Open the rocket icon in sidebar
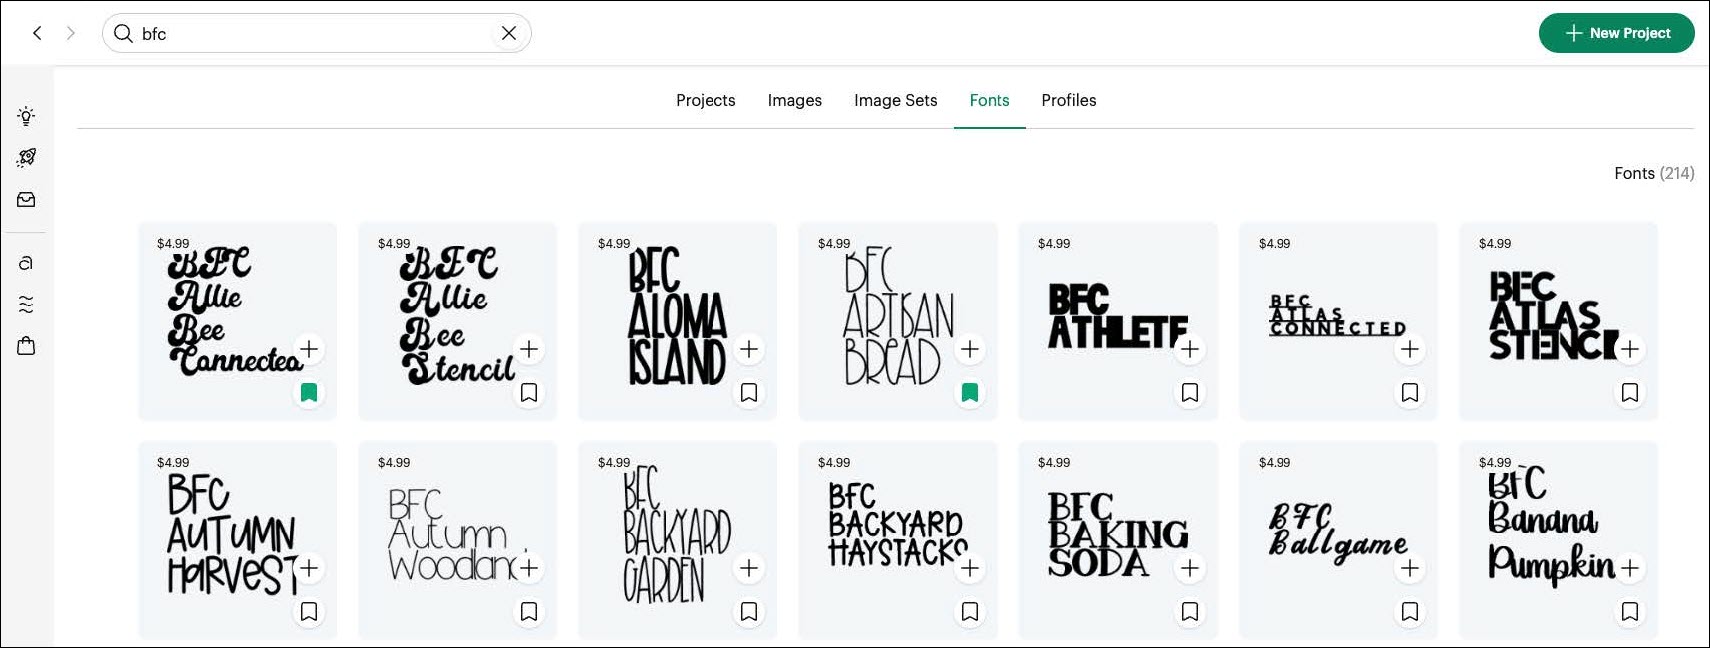The image size is (1710, 648). pyautogui.click(x=26, y=158)
